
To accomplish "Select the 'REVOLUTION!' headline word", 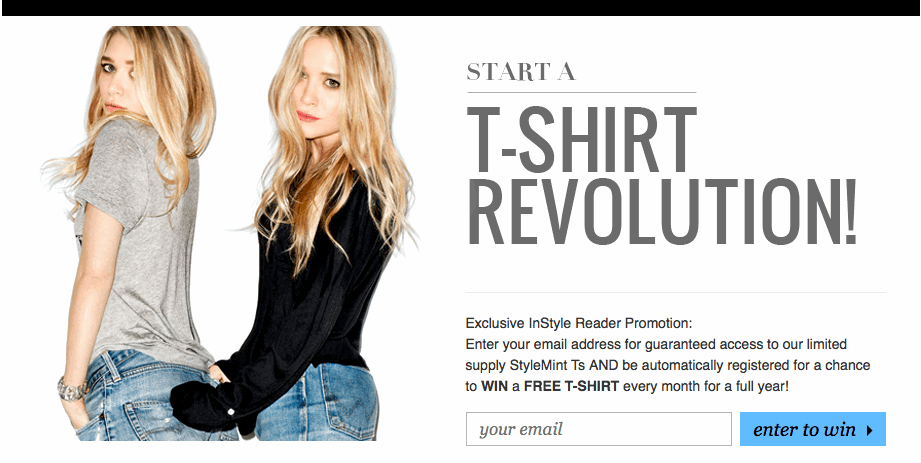I will (x=662, y=212).
